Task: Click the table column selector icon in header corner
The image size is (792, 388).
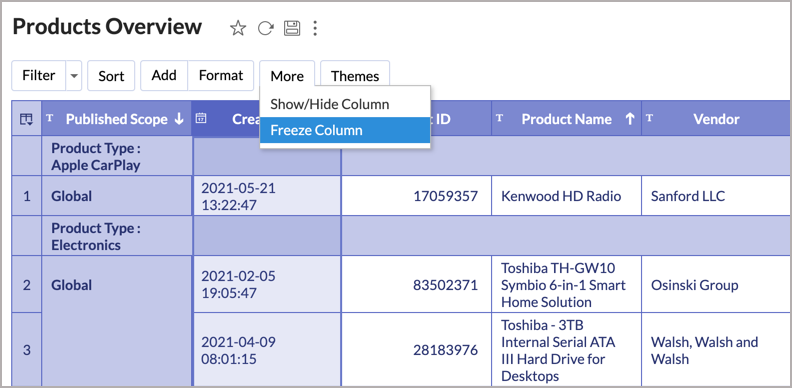Action: 26,119
